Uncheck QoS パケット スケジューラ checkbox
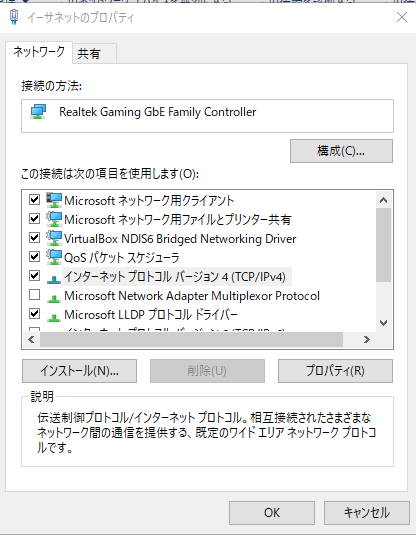This screenshot has height=535, width=416. [x=34, y=256]
